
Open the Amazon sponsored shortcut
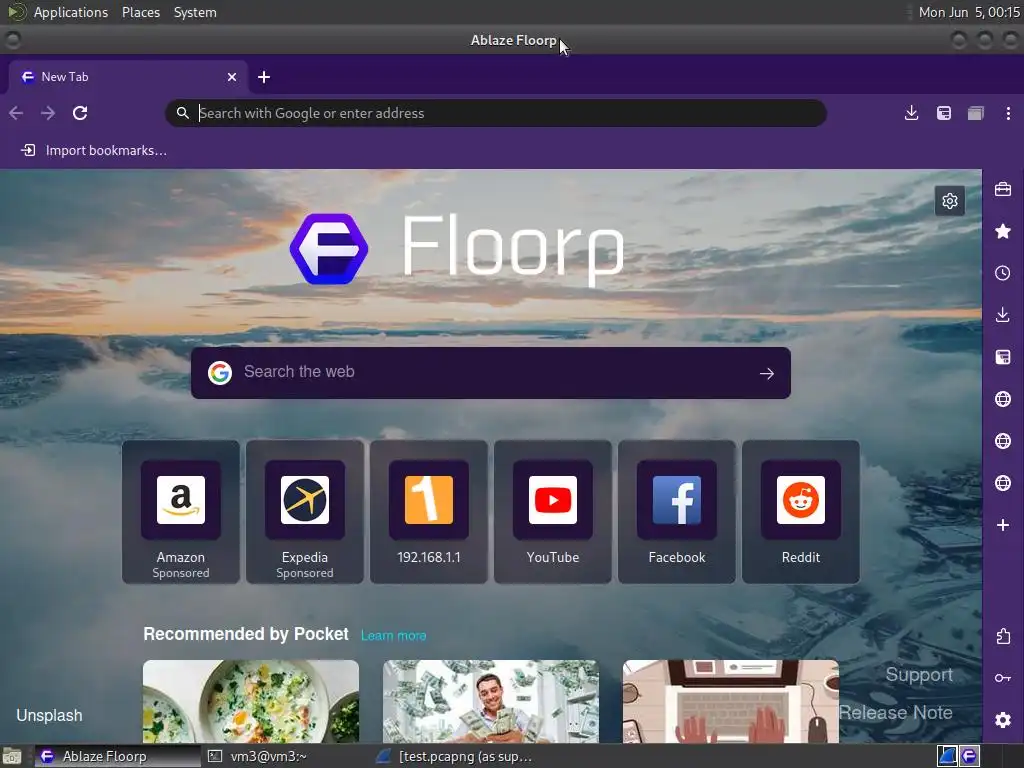point(181,511)
